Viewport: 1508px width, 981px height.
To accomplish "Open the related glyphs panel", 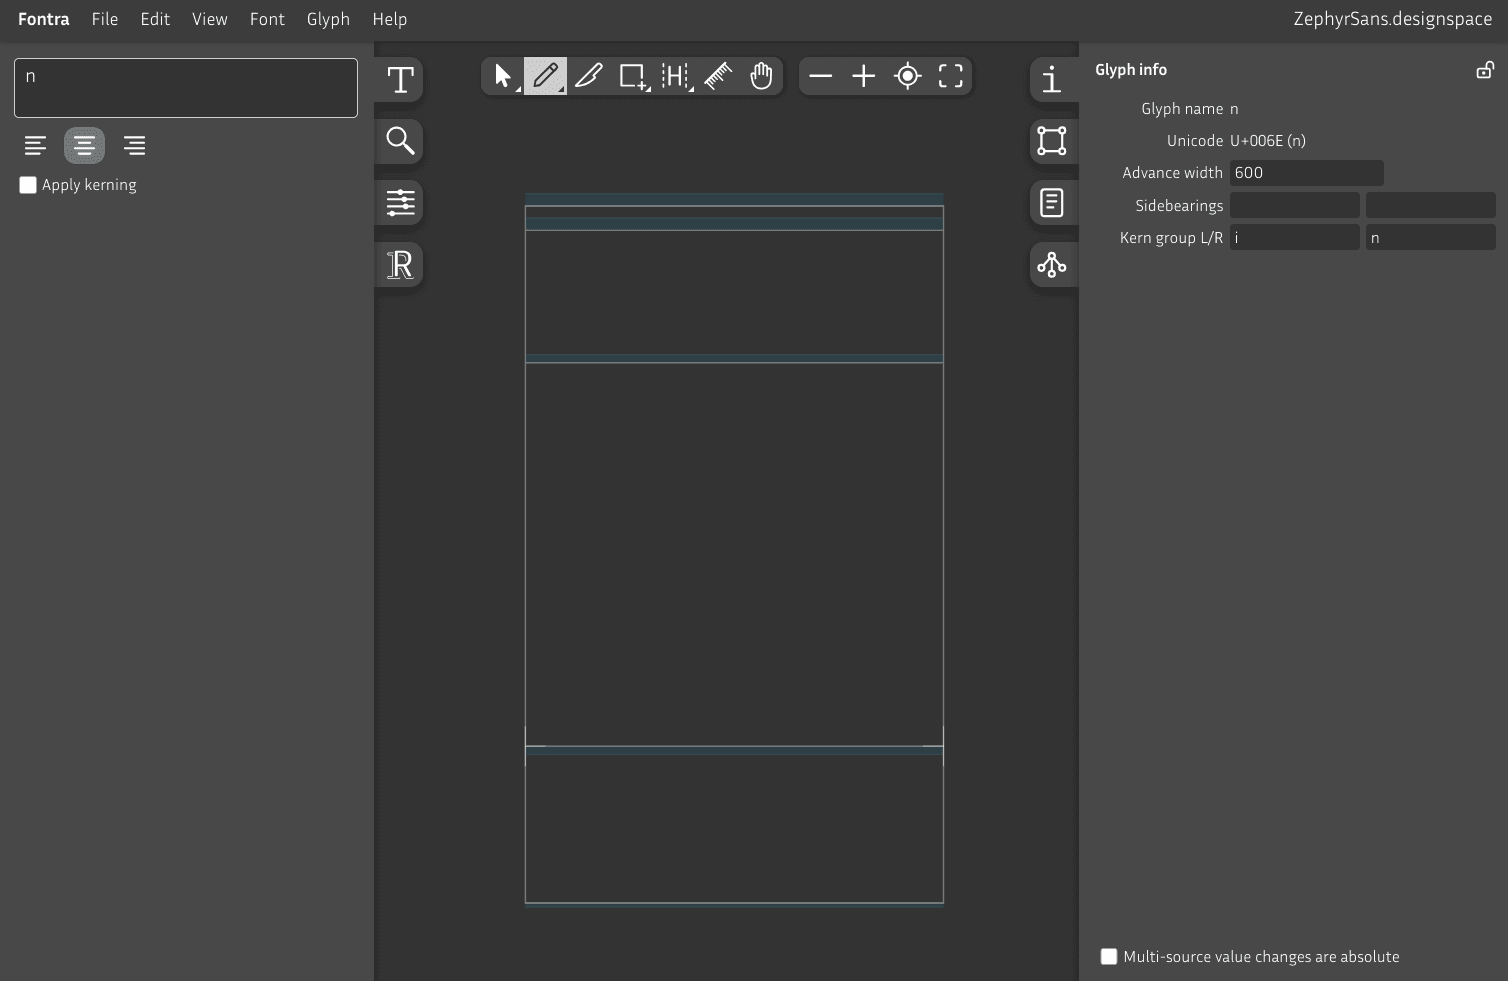I will click(x=1051, y=264).
